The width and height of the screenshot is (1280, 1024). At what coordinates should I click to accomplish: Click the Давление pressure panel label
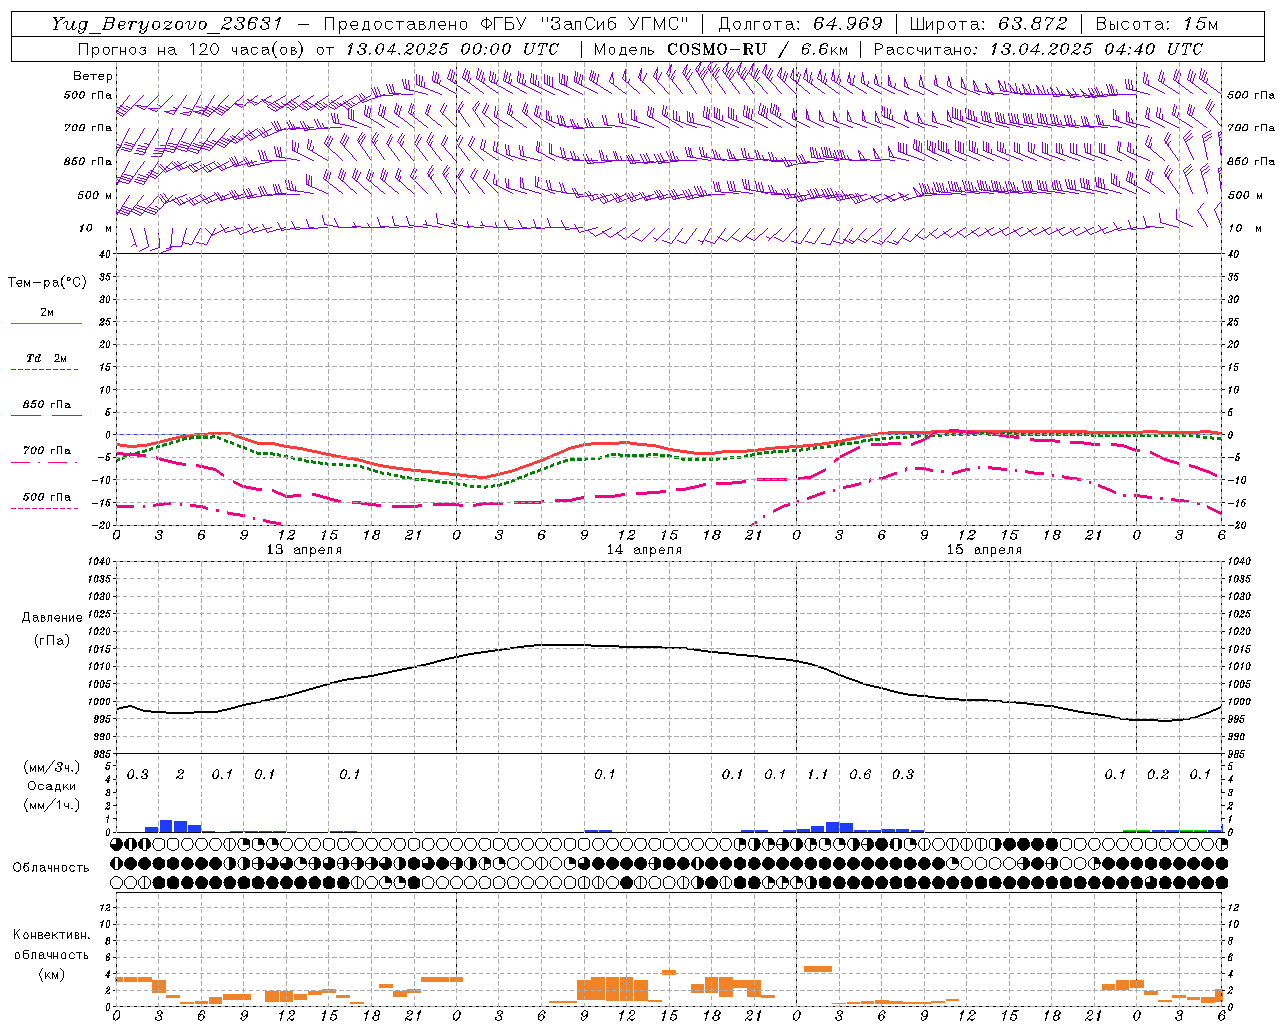pos(52,618)
